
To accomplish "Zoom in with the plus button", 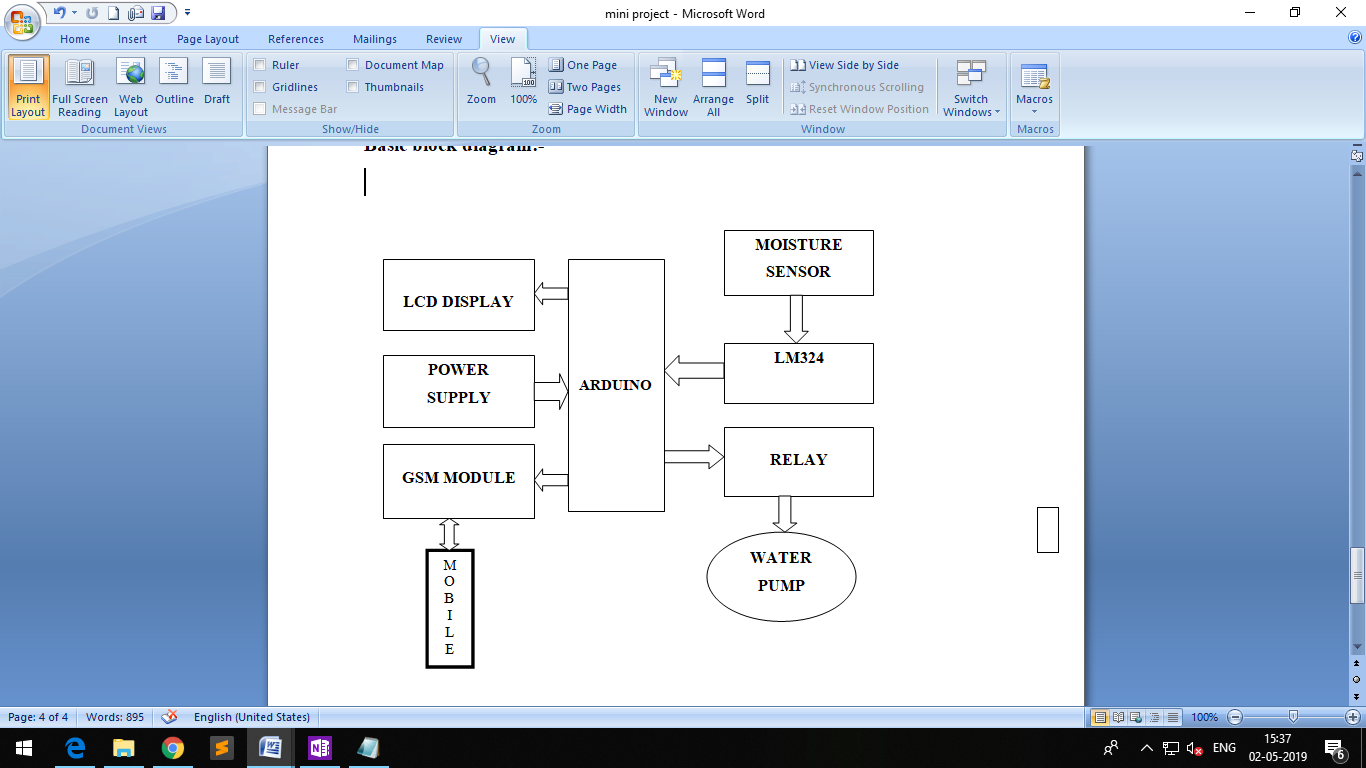I will coord(1353,717).
